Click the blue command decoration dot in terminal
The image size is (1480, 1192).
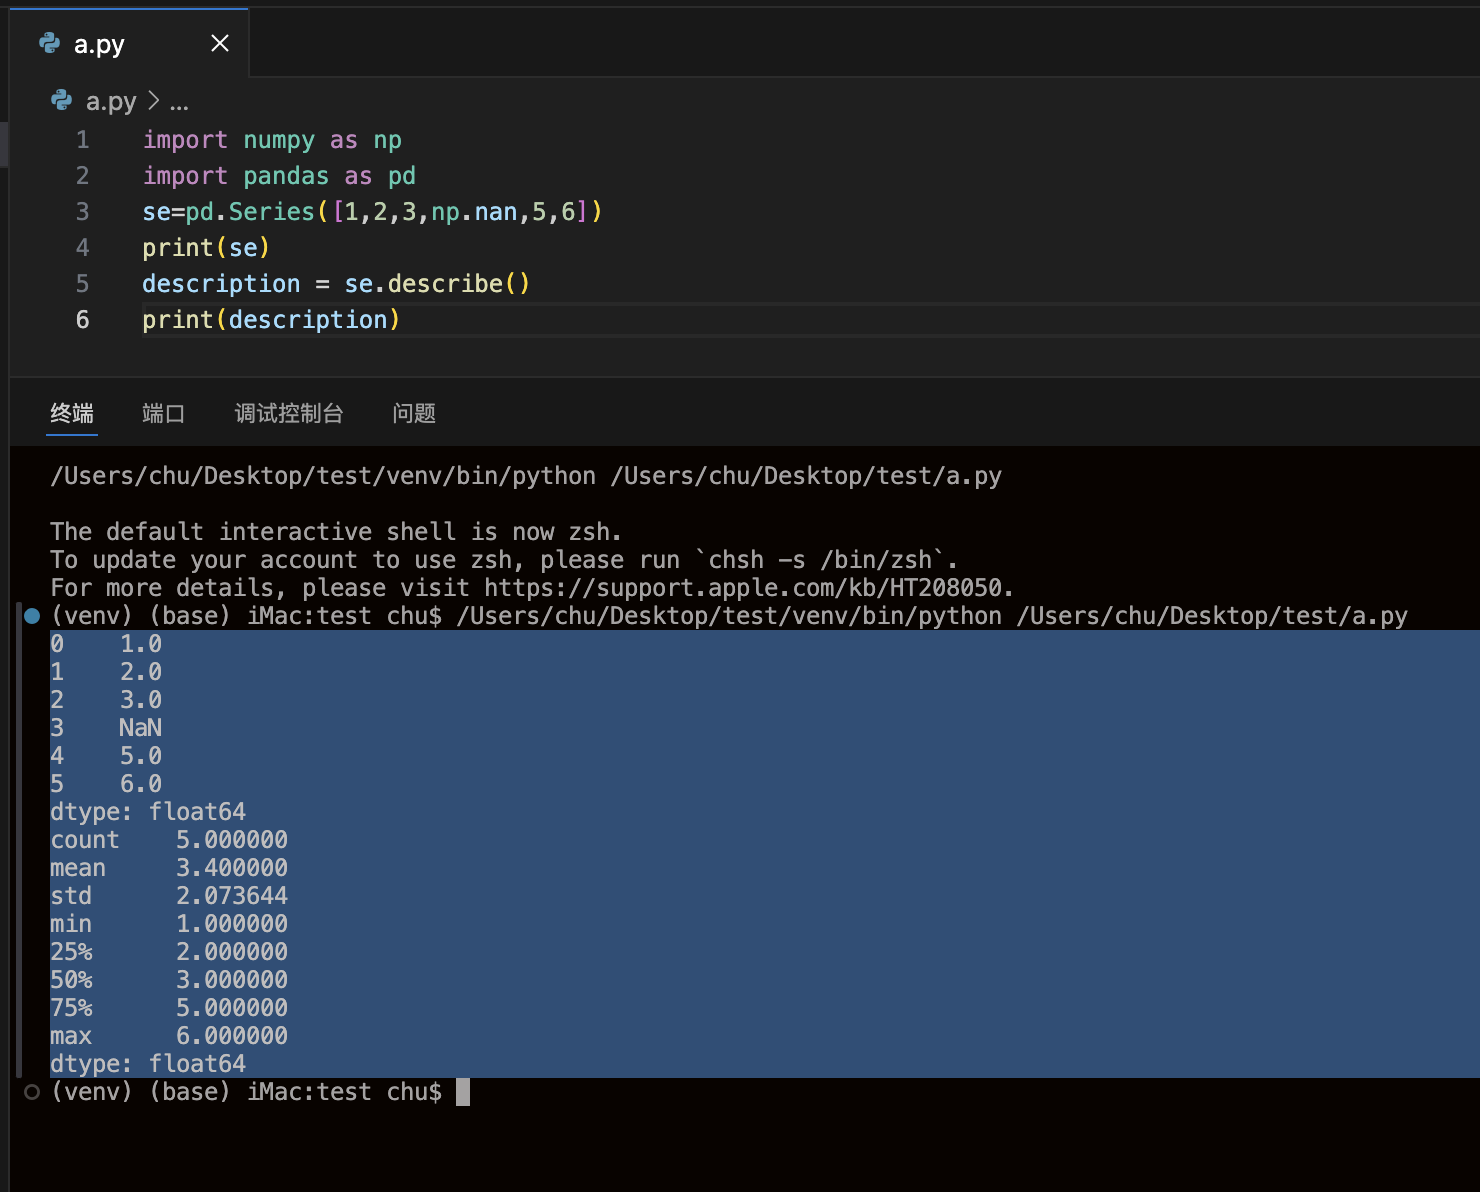click(x=32, y=616)
